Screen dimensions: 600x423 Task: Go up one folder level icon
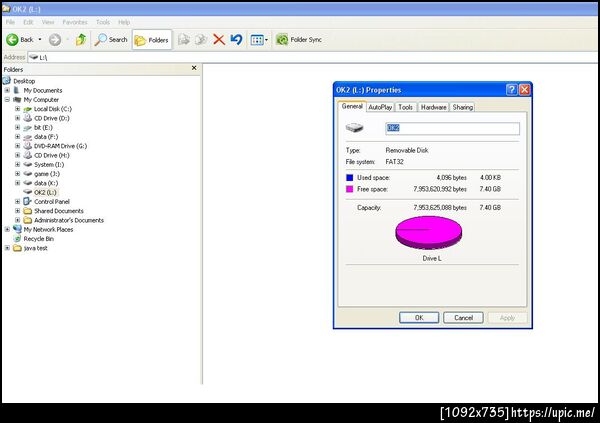point(81,39)
